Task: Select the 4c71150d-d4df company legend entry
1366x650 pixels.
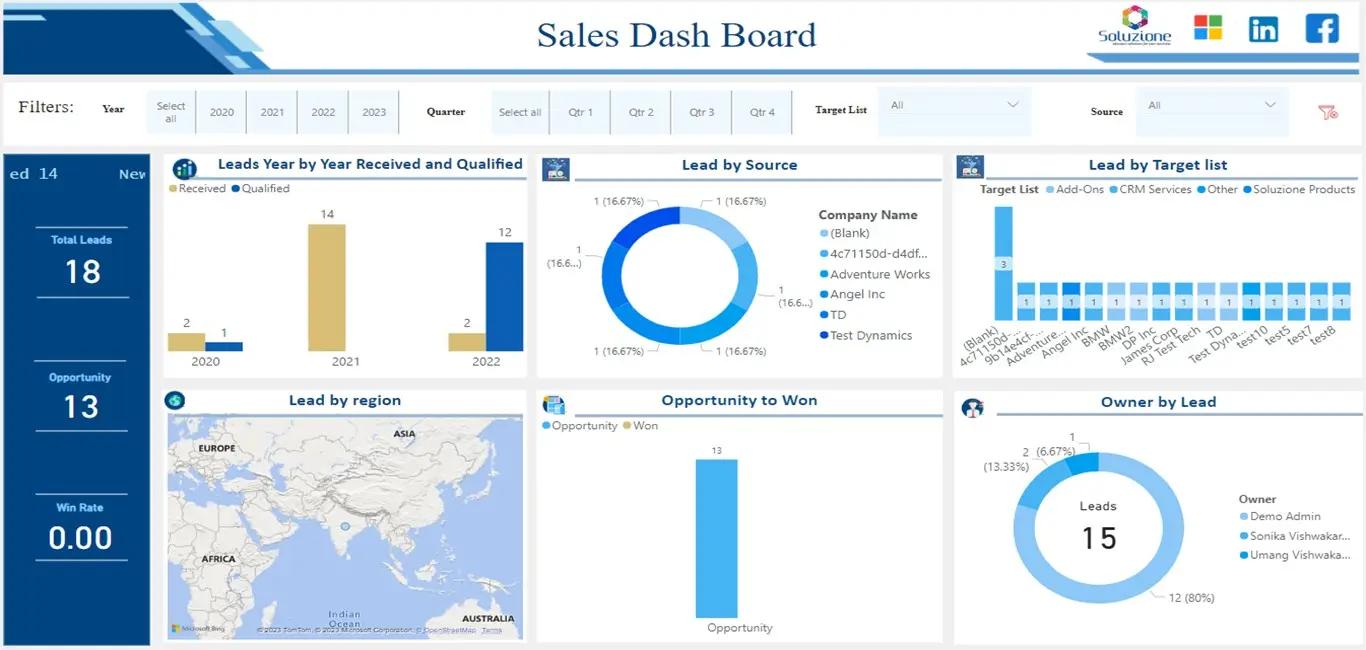Action: click(x=873, y=254)
